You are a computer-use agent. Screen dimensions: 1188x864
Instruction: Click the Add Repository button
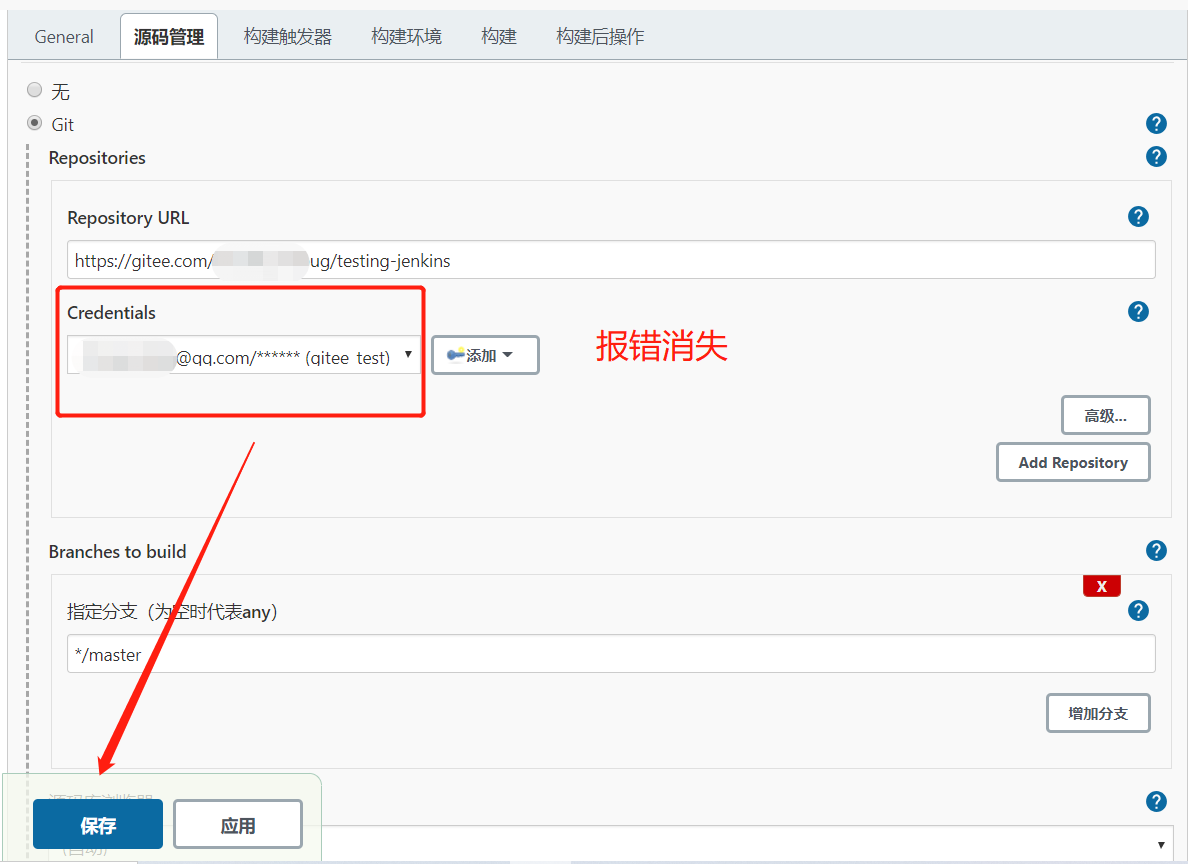click(1073, 462)
